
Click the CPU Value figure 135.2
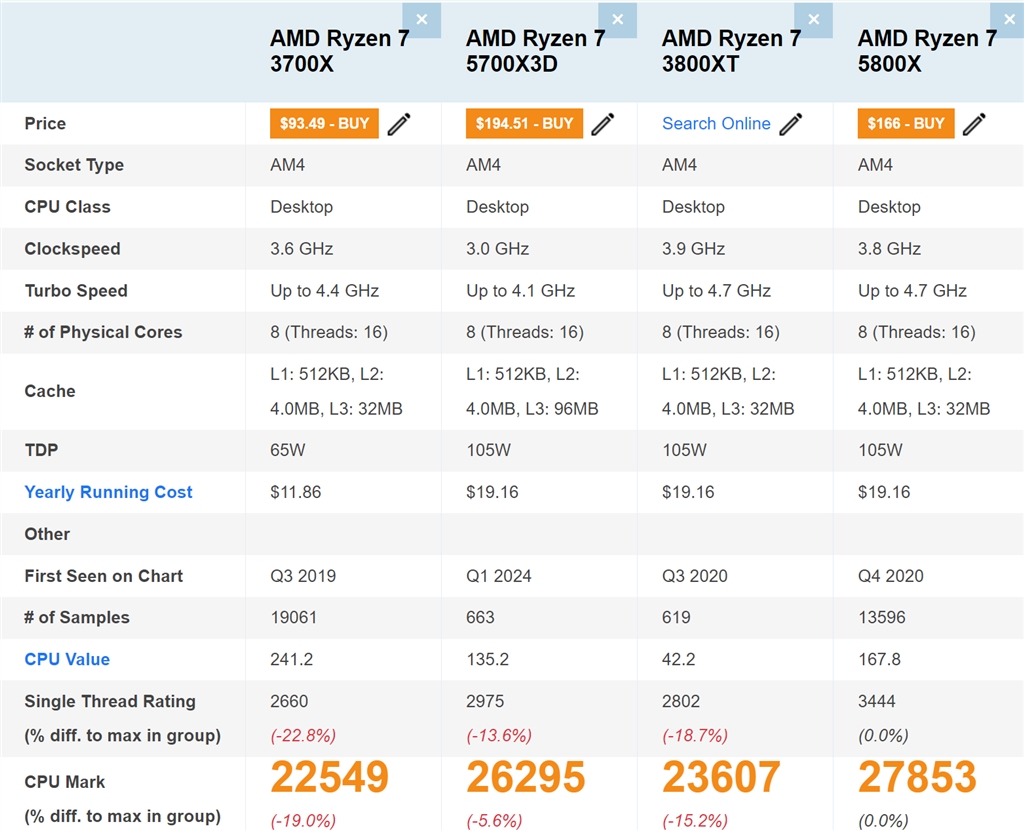488,659
